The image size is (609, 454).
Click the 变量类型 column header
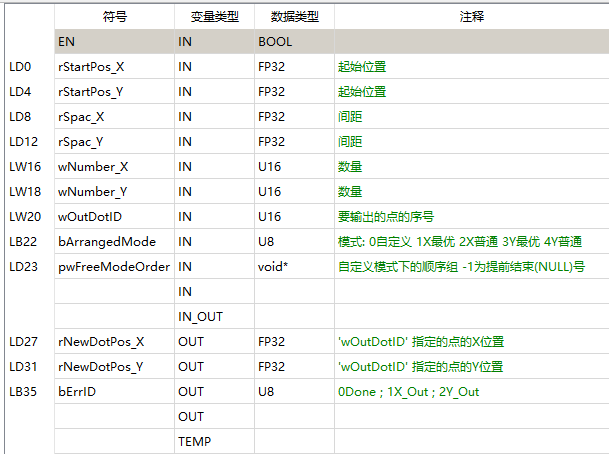click(214, 16)
